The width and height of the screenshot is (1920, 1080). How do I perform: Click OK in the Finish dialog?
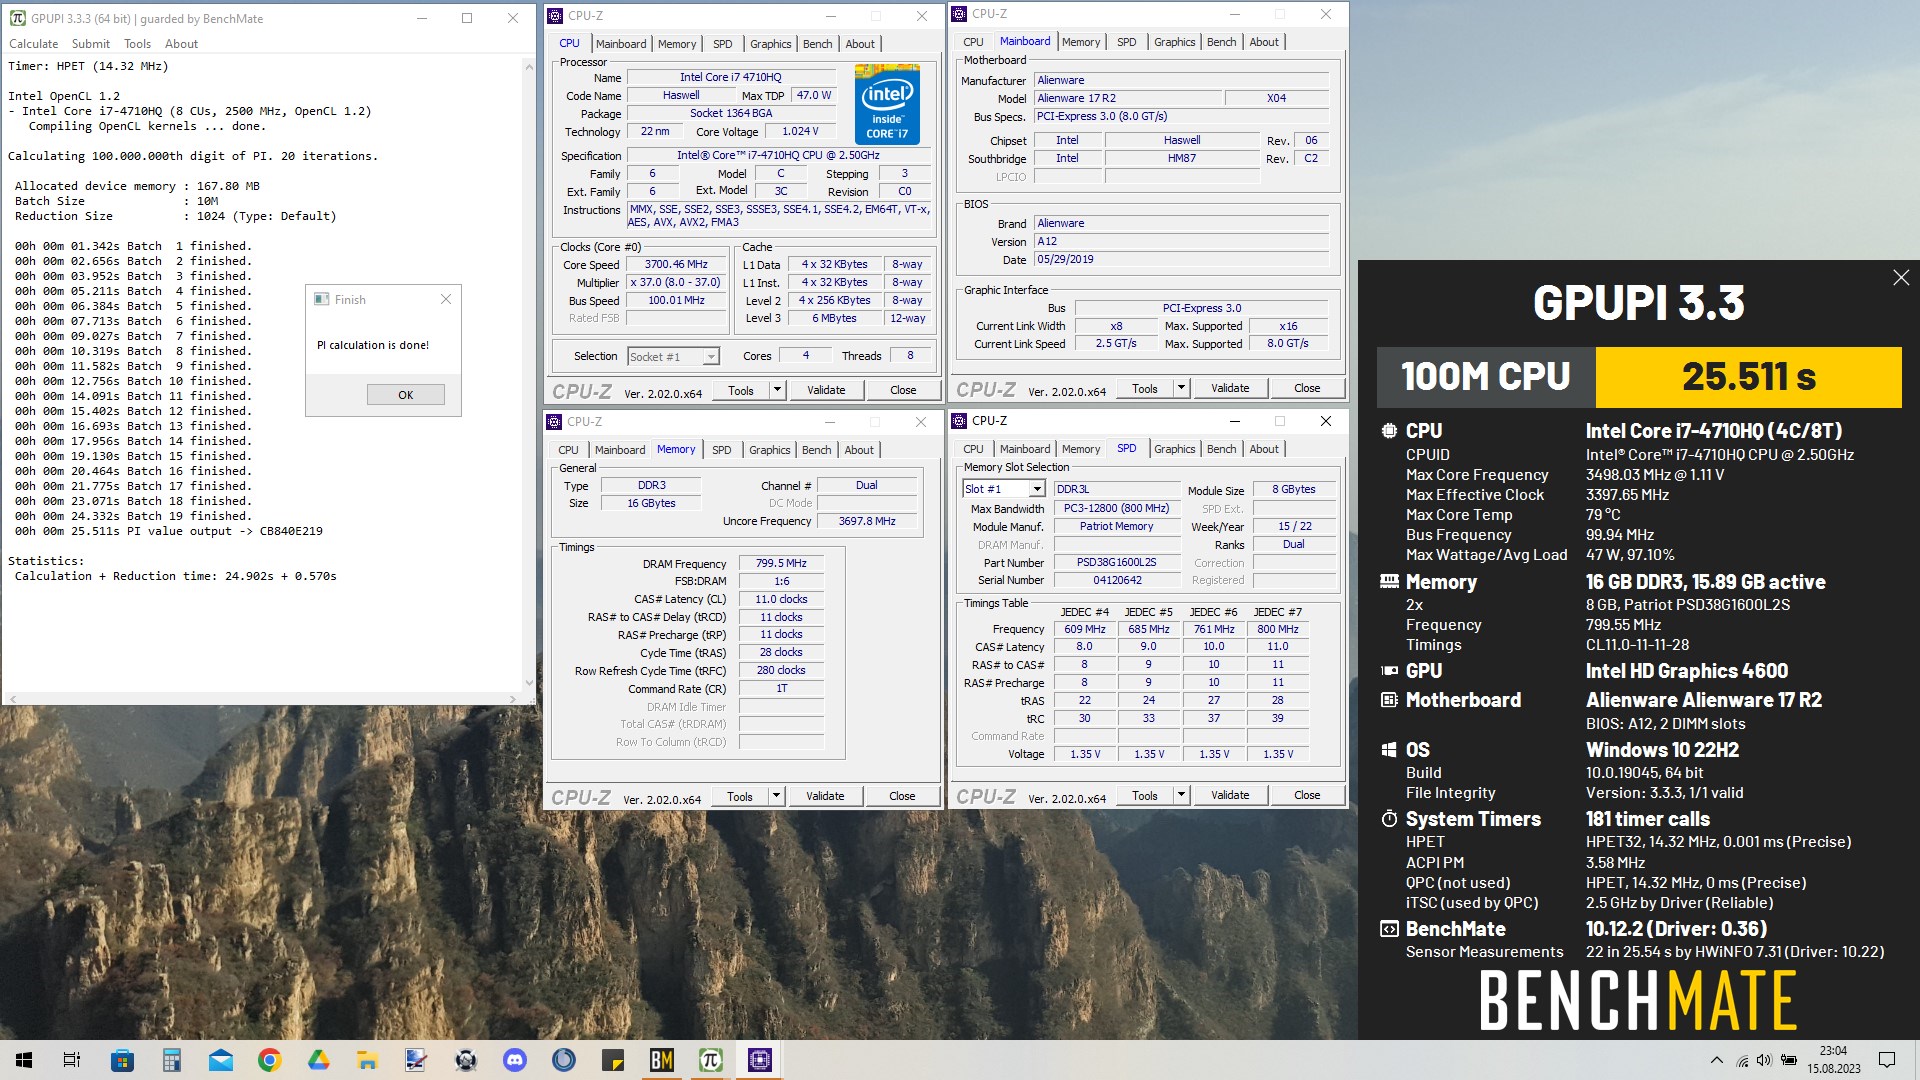405,395
